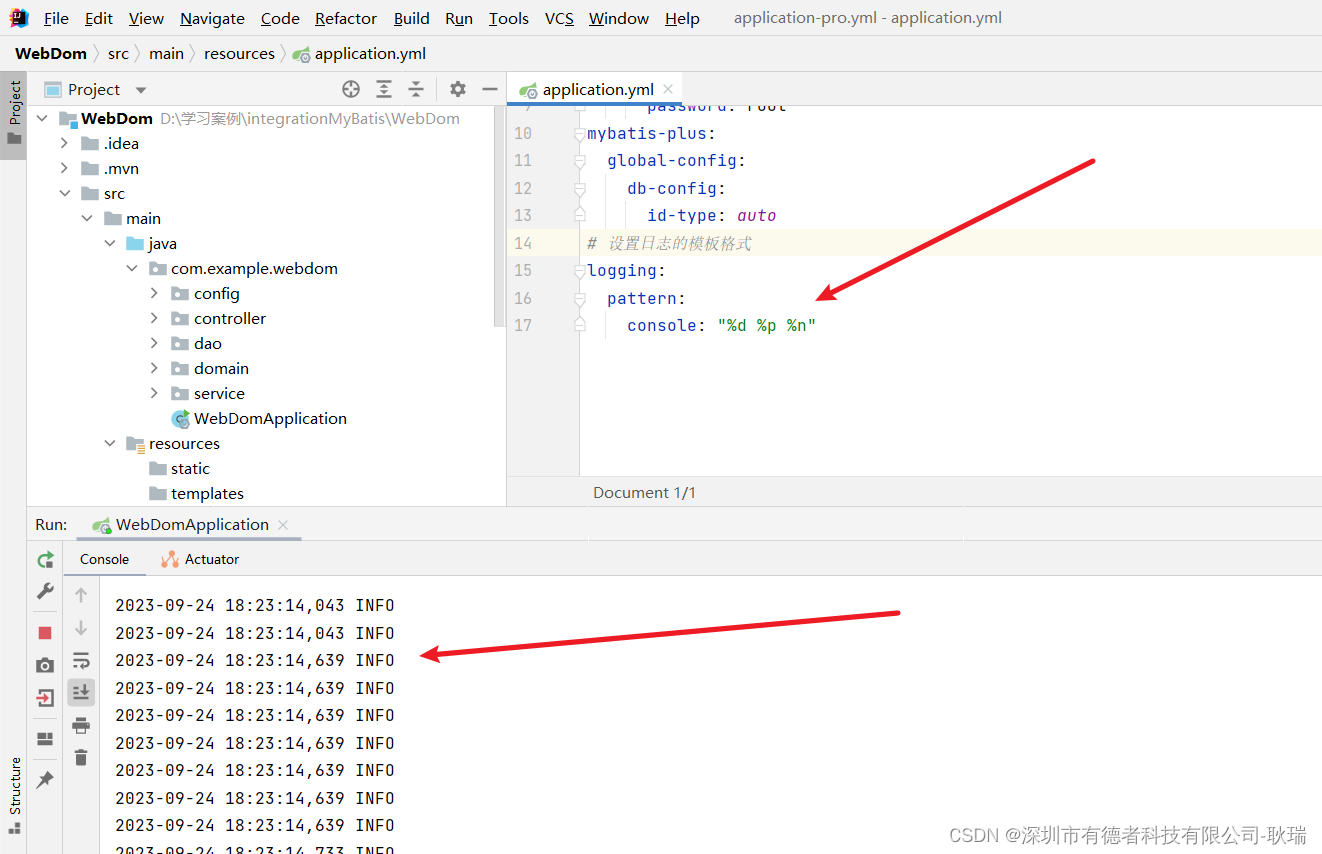Click application.yml in the breadcrumb bar
This screenshot has height=854, width=1322.
(x=359, y=54)
